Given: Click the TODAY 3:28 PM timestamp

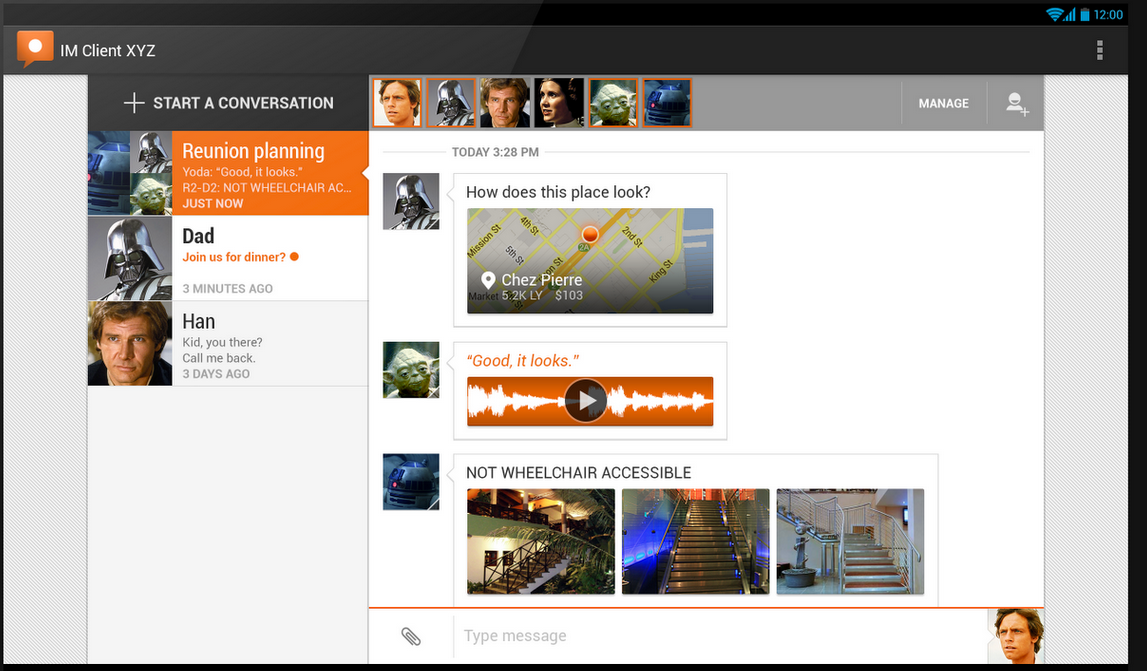Looking at the screenshot, I should click(495, 152).
